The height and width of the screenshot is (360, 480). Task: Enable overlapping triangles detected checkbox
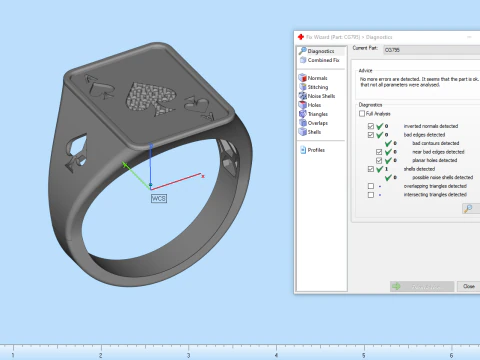(x=371, y=186)
